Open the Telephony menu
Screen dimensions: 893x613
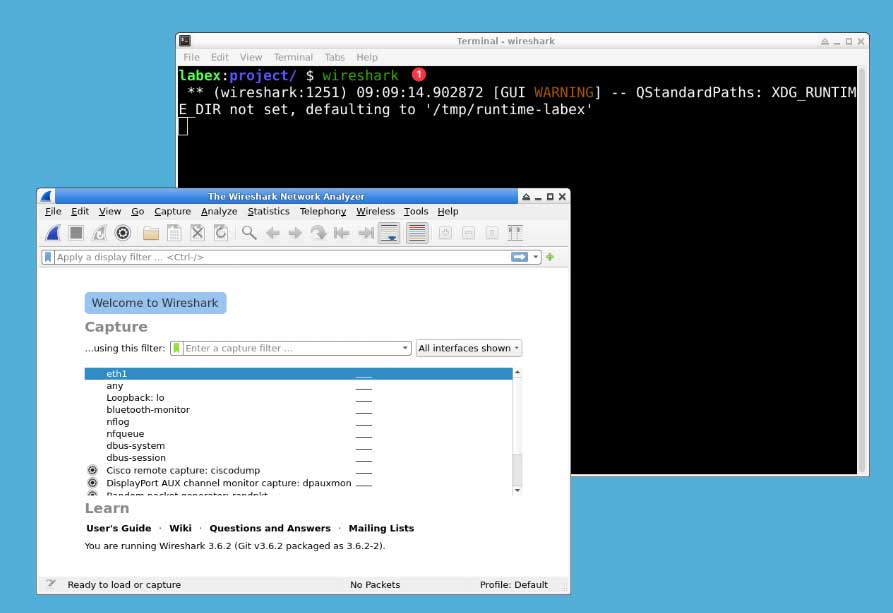coord(323,211)
